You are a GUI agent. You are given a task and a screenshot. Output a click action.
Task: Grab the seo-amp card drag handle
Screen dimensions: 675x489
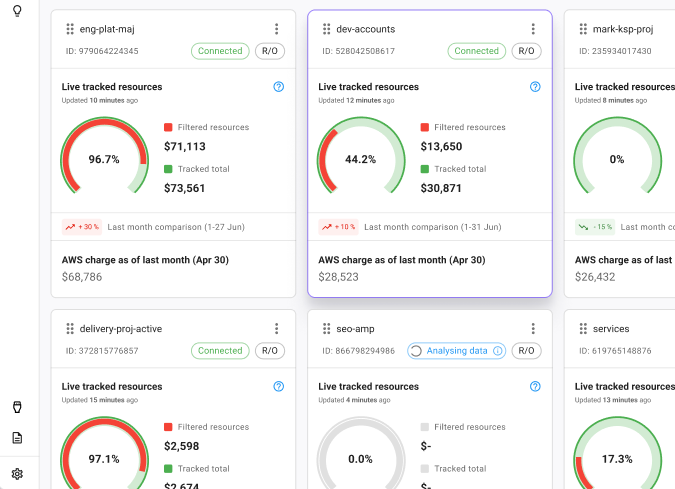[x=326, y=328]
